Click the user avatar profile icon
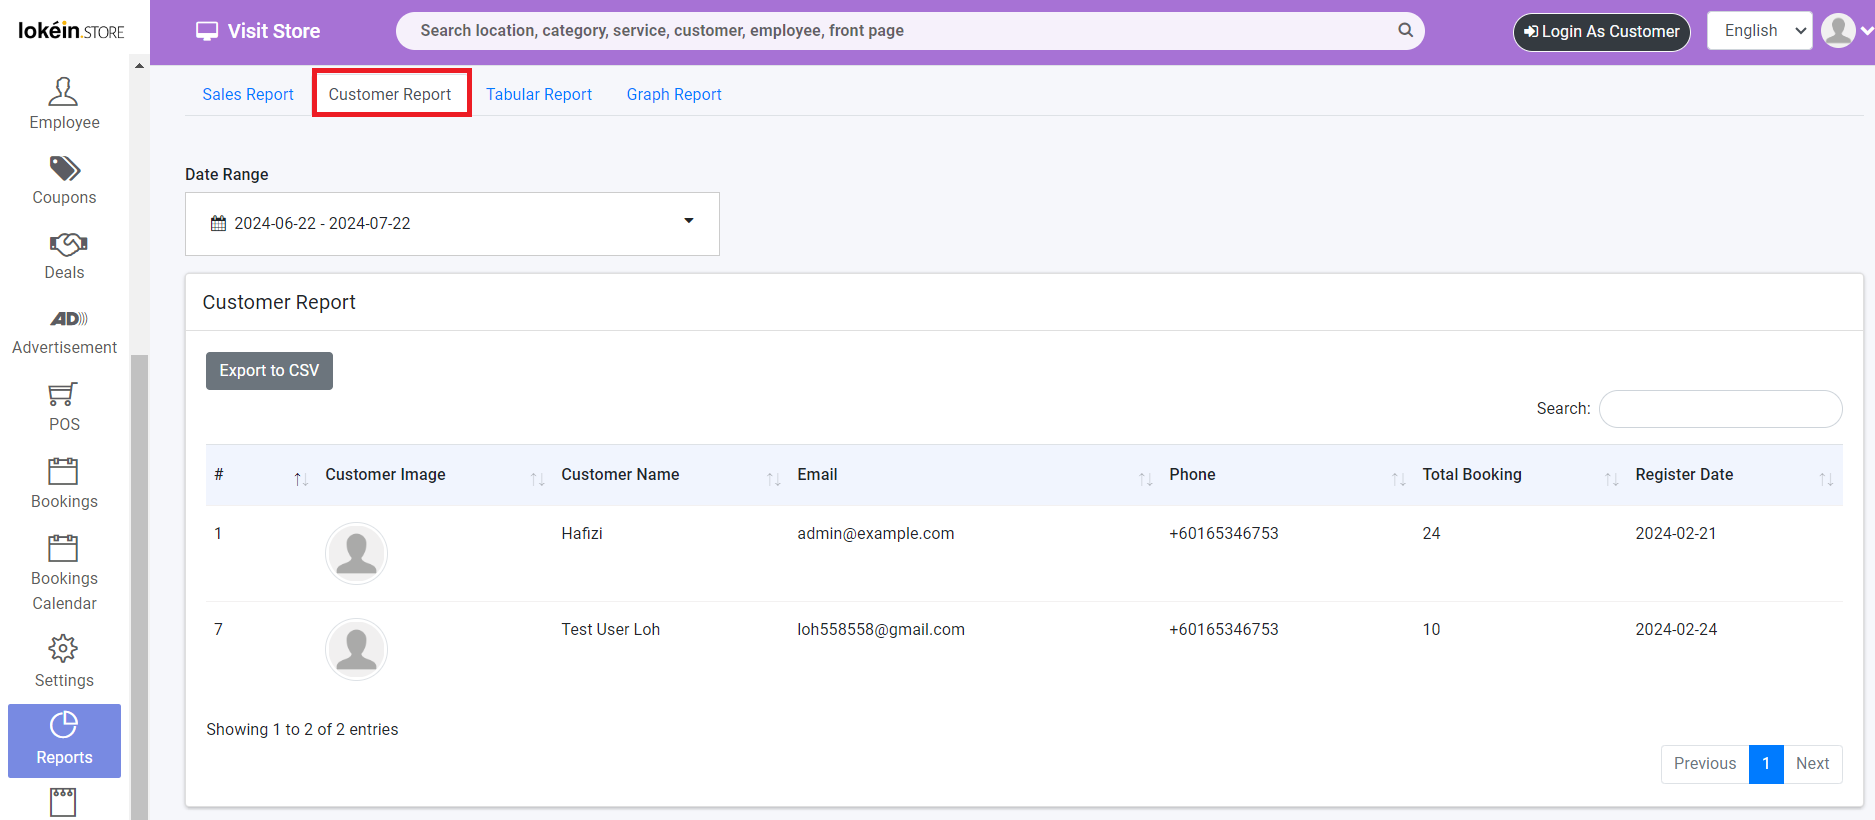Screen dimensions: 1875x820 pyautogui.click(x=1838, y=30)
